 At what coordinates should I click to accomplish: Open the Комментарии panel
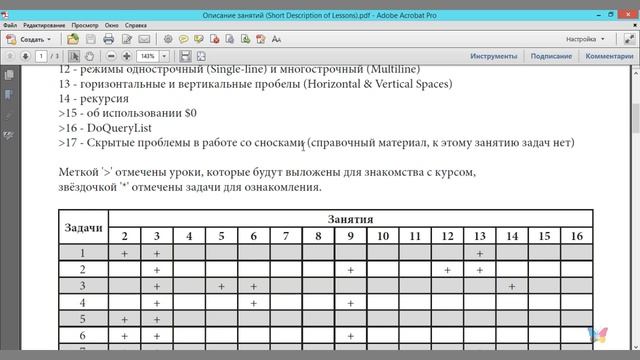click(x=609, y=56)
